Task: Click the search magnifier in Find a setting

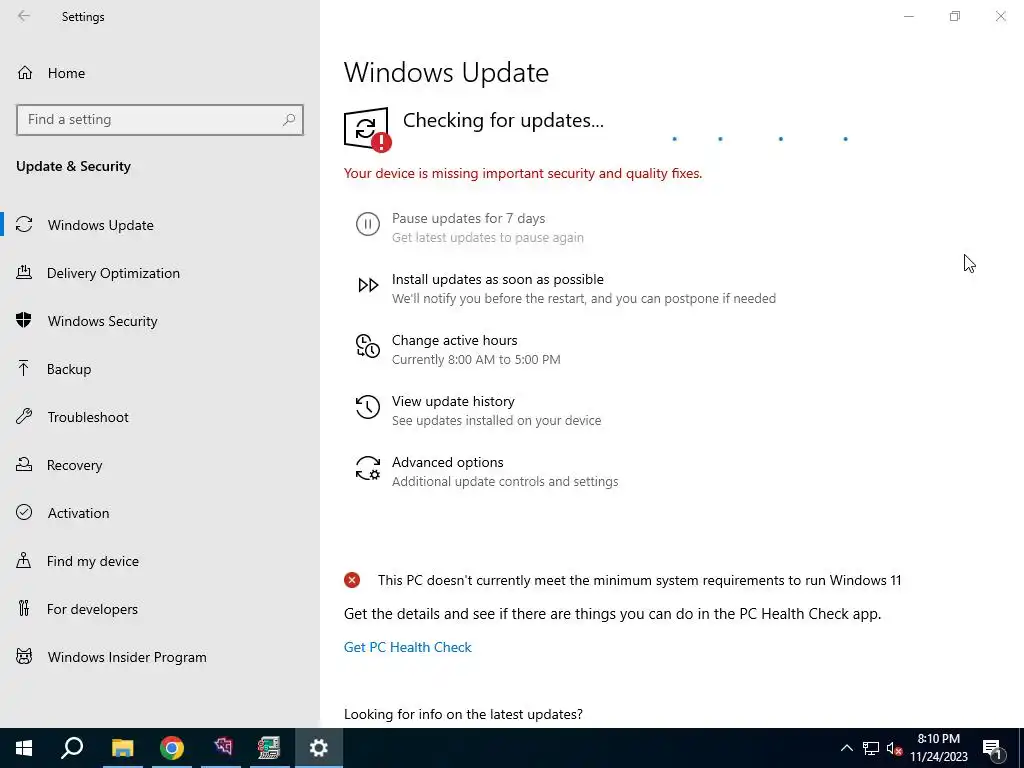Action: point(289,120)
